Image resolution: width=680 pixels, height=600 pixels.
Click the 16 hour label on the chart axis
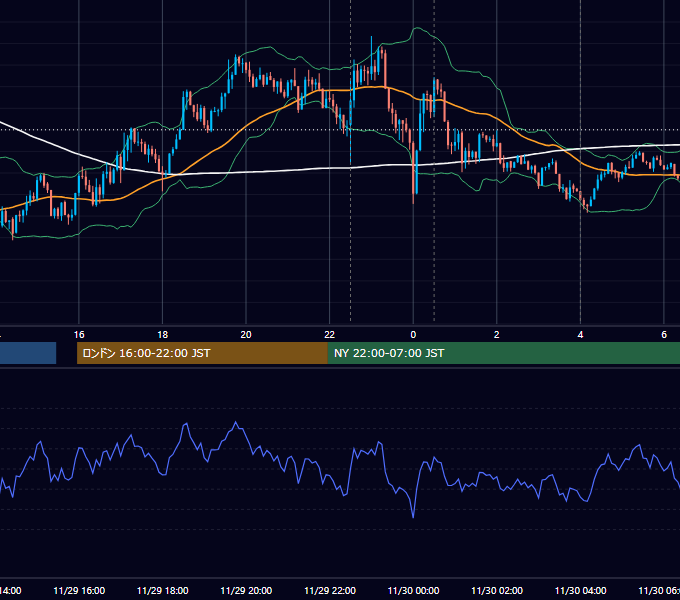79,335
